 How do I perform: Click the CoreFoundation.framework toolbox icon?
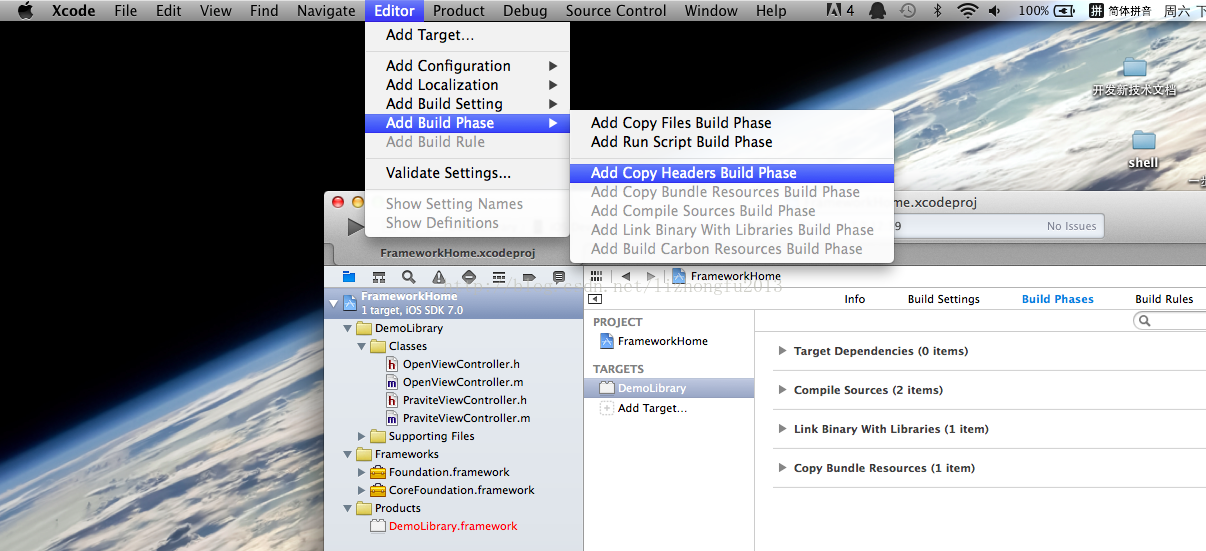378,490
